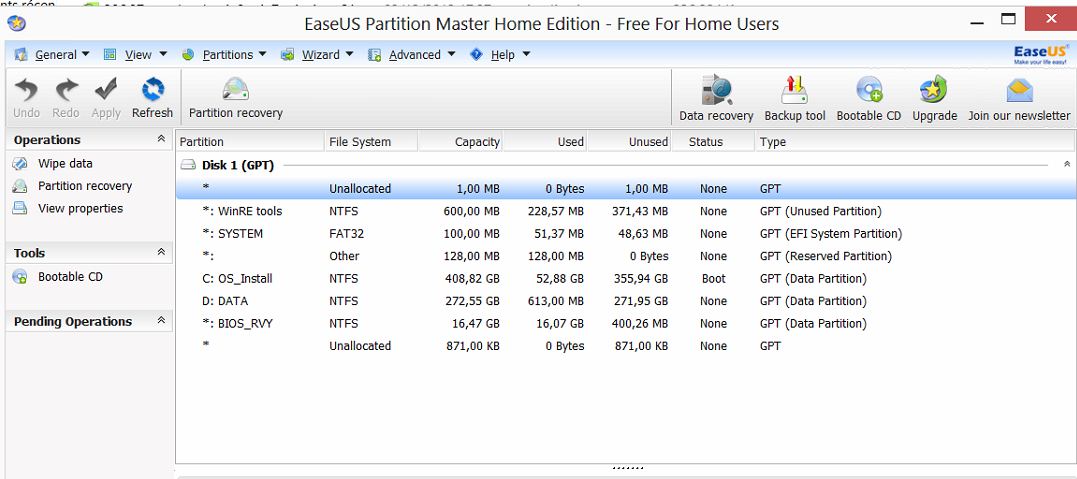Click the Refresh toolbar icon

click(152, 90)
